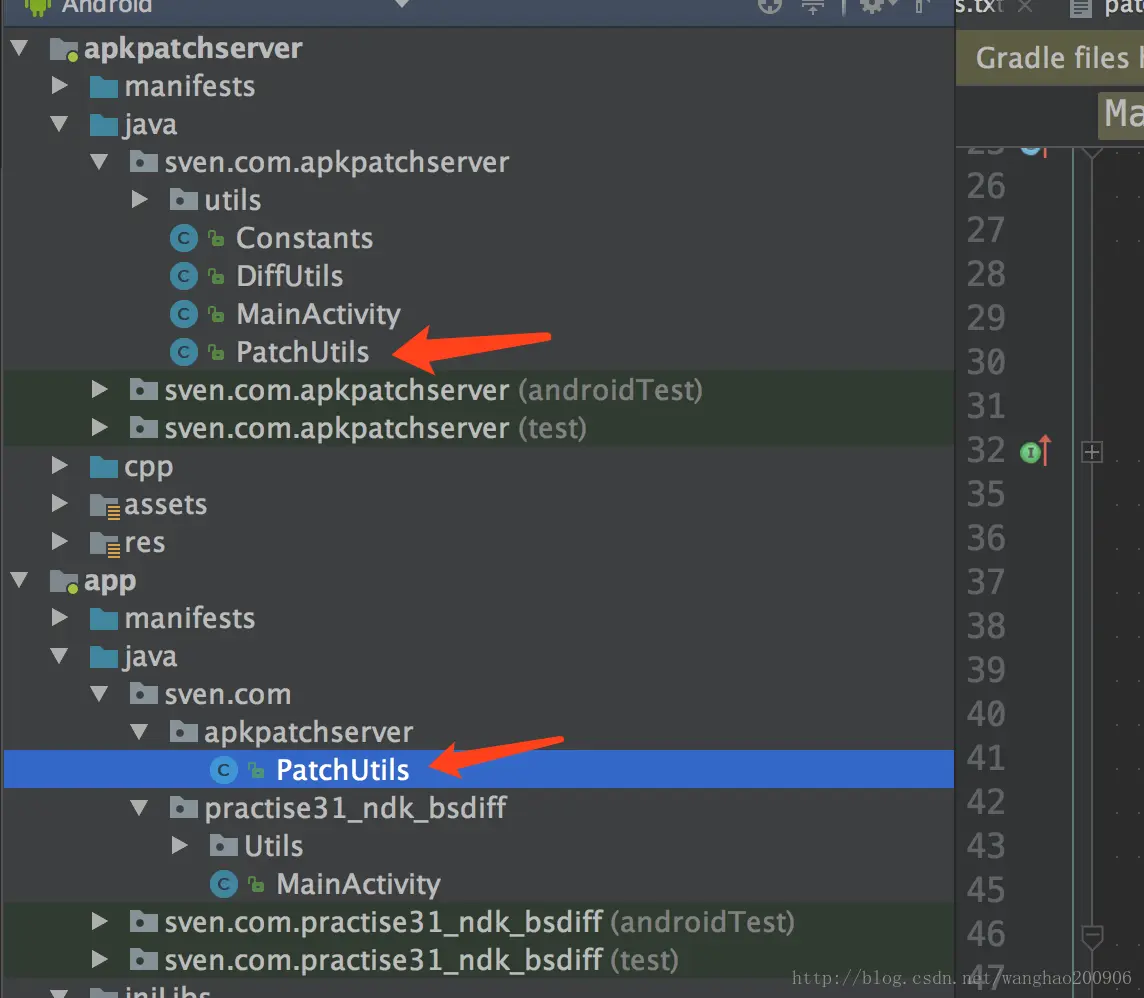Click the capitalized Utils package icon

pos(224,846)
